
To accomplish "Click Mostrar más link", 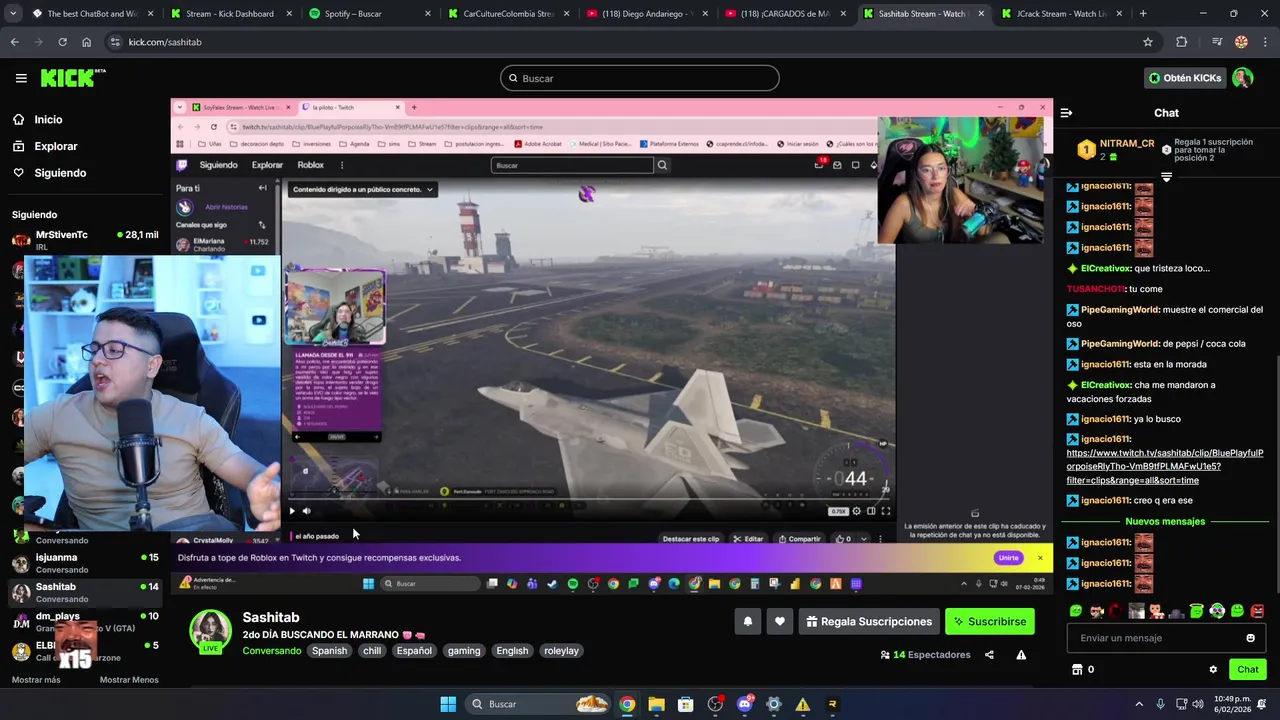I will tap(36, 680).
